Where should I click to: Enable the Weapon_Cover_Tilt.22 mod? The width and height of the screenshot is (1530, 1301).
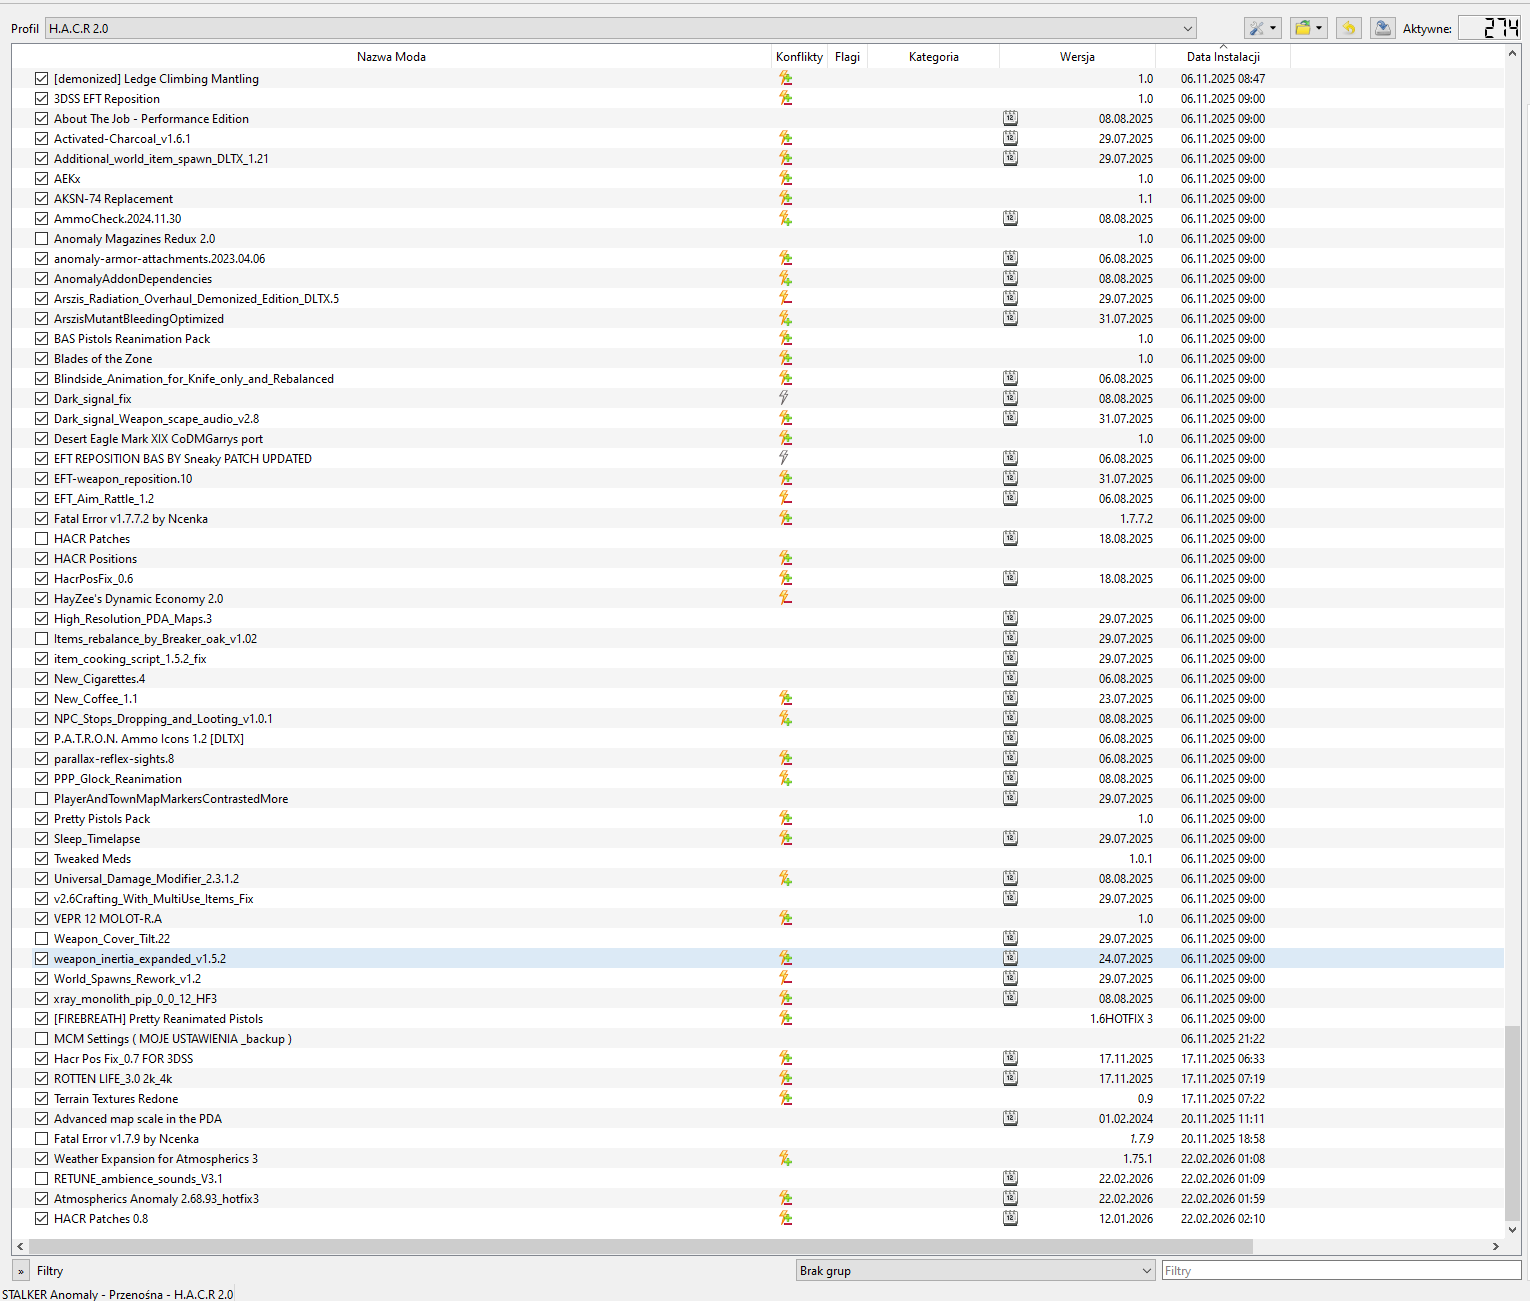point(41,939)
